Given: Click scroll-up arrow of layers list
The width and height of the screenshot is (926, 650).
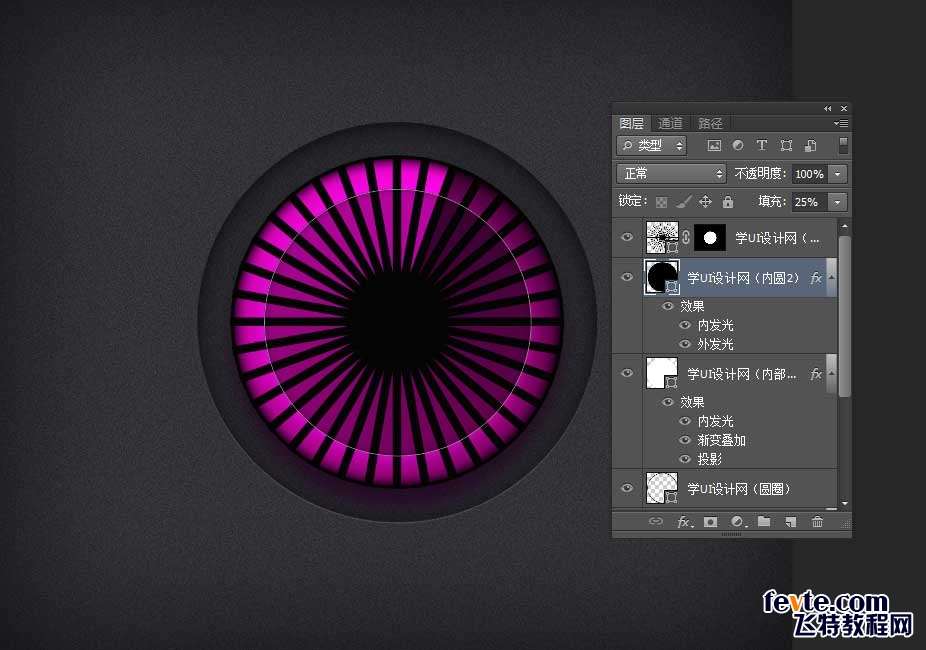Looking at the screenshot, I should [845, 227].
